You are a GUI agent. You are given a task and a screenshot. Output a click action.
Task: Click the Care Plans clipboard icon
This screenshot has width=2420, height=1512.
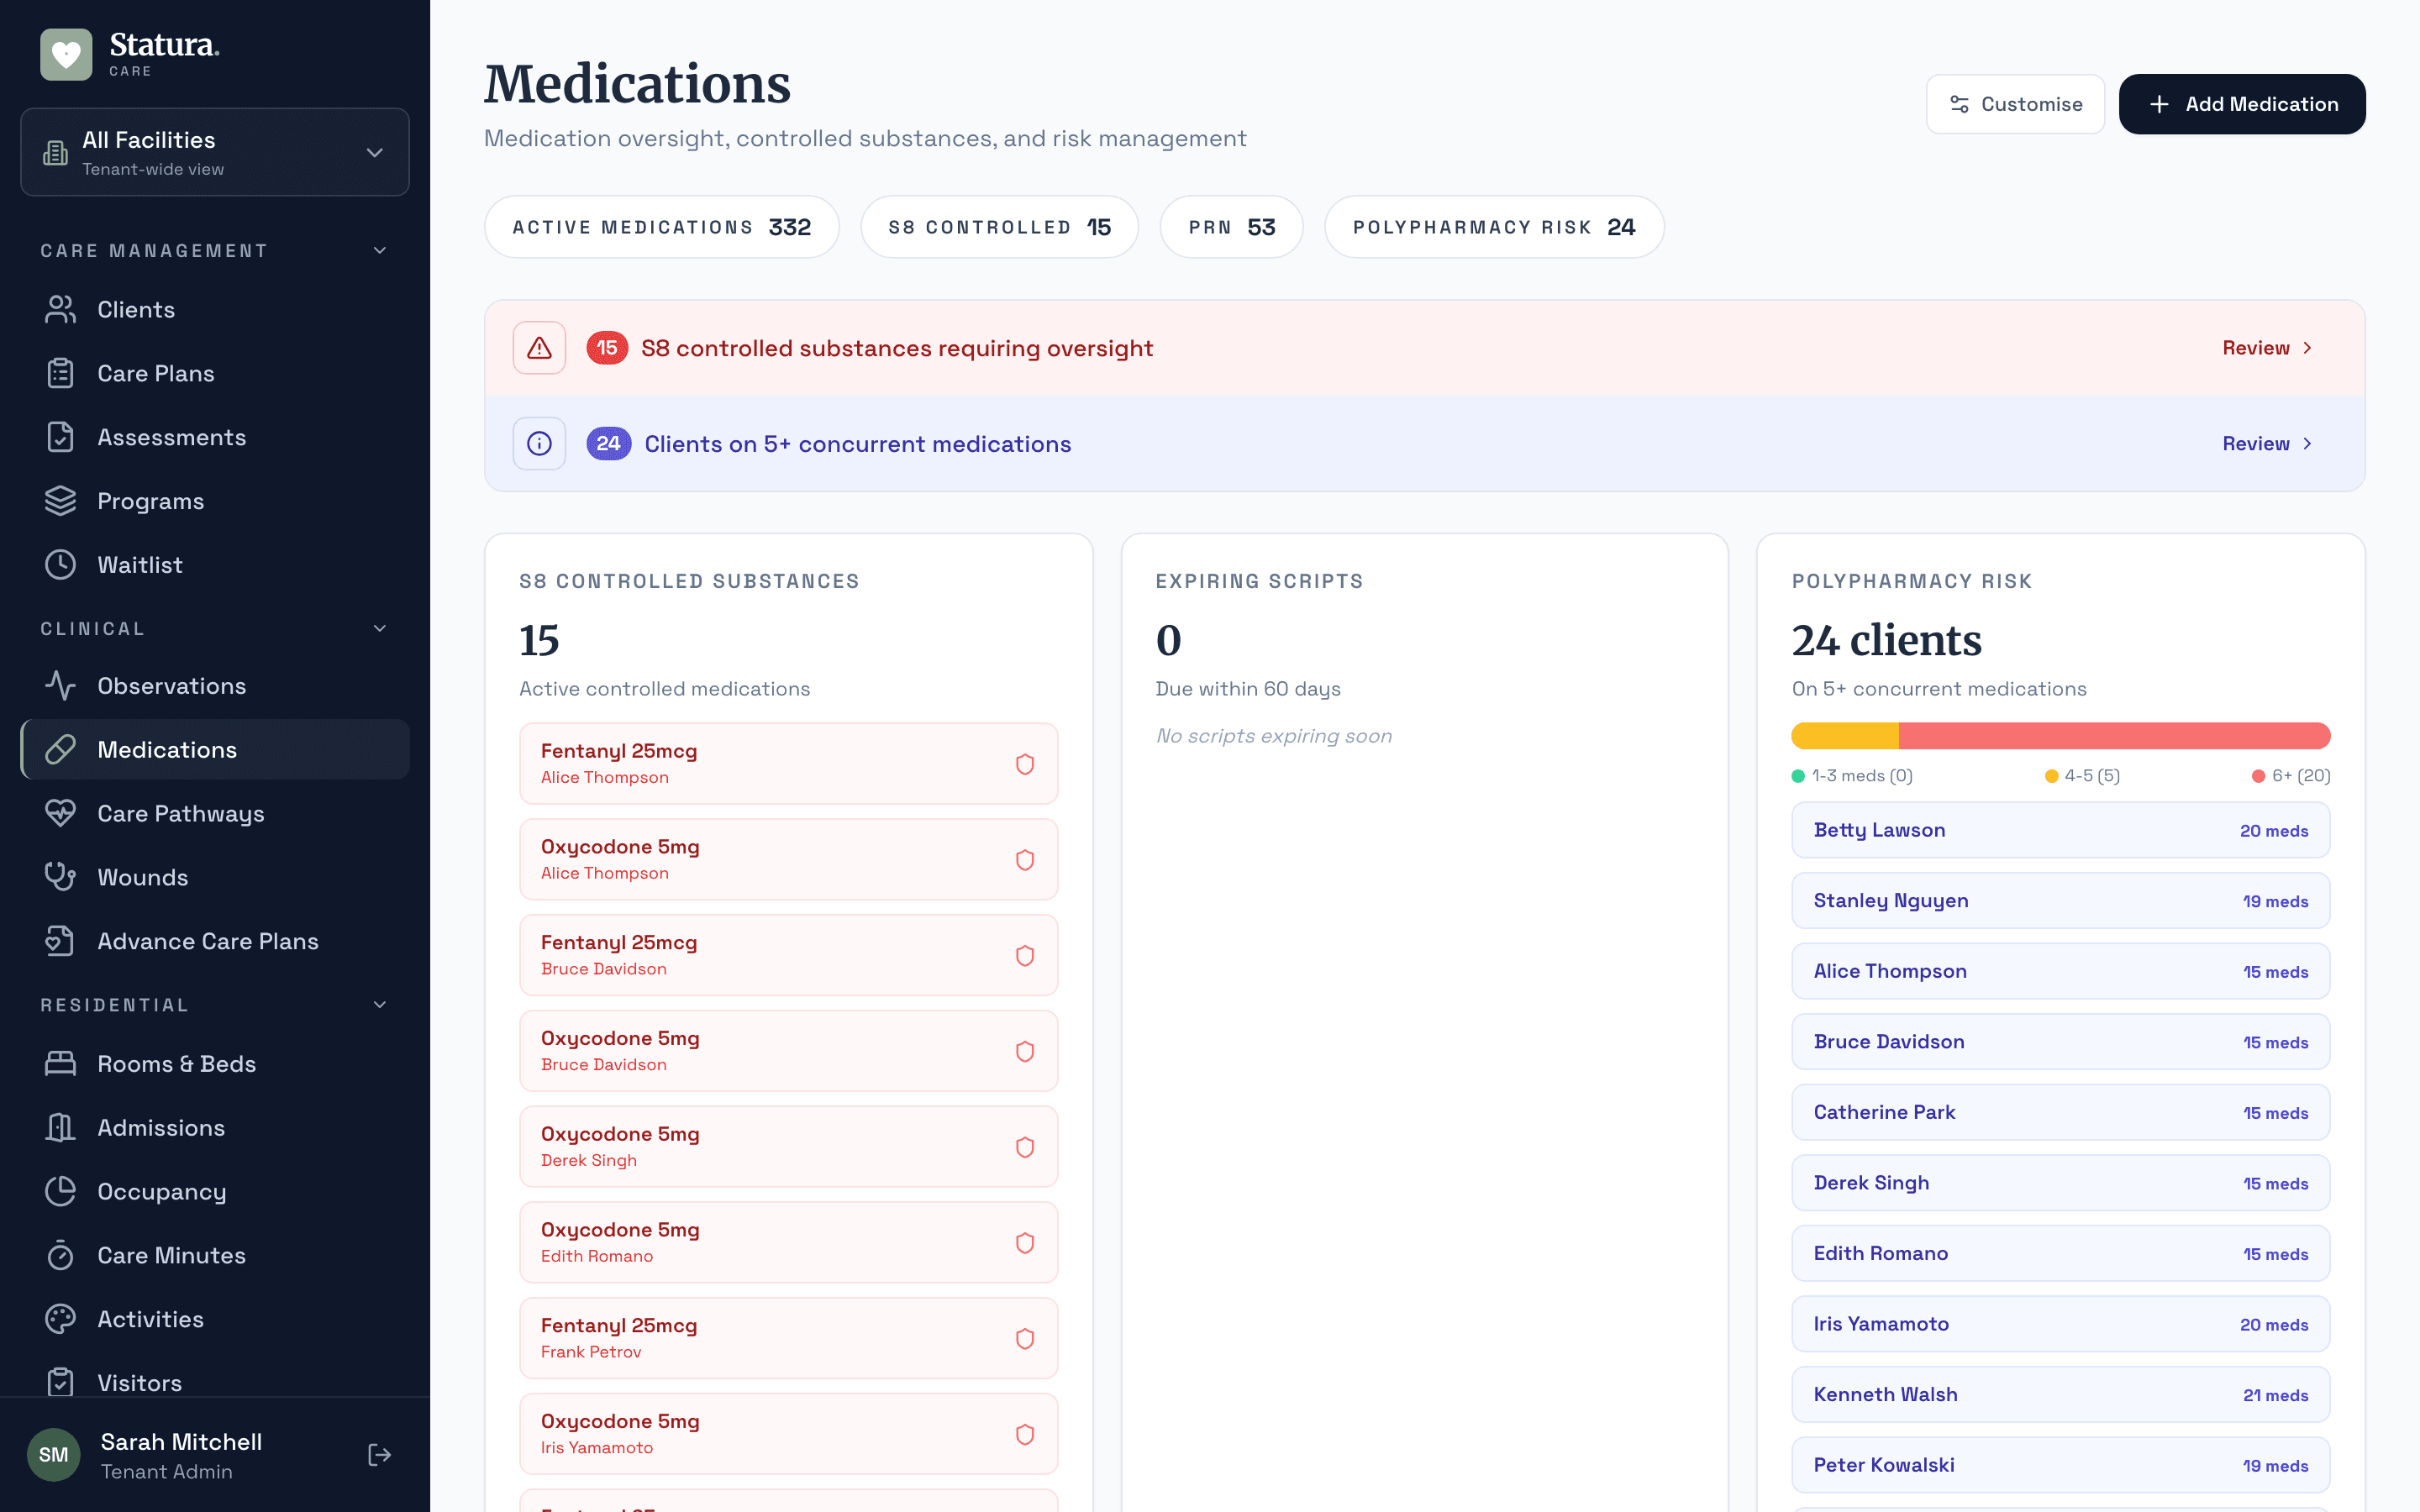click(61, 373)
